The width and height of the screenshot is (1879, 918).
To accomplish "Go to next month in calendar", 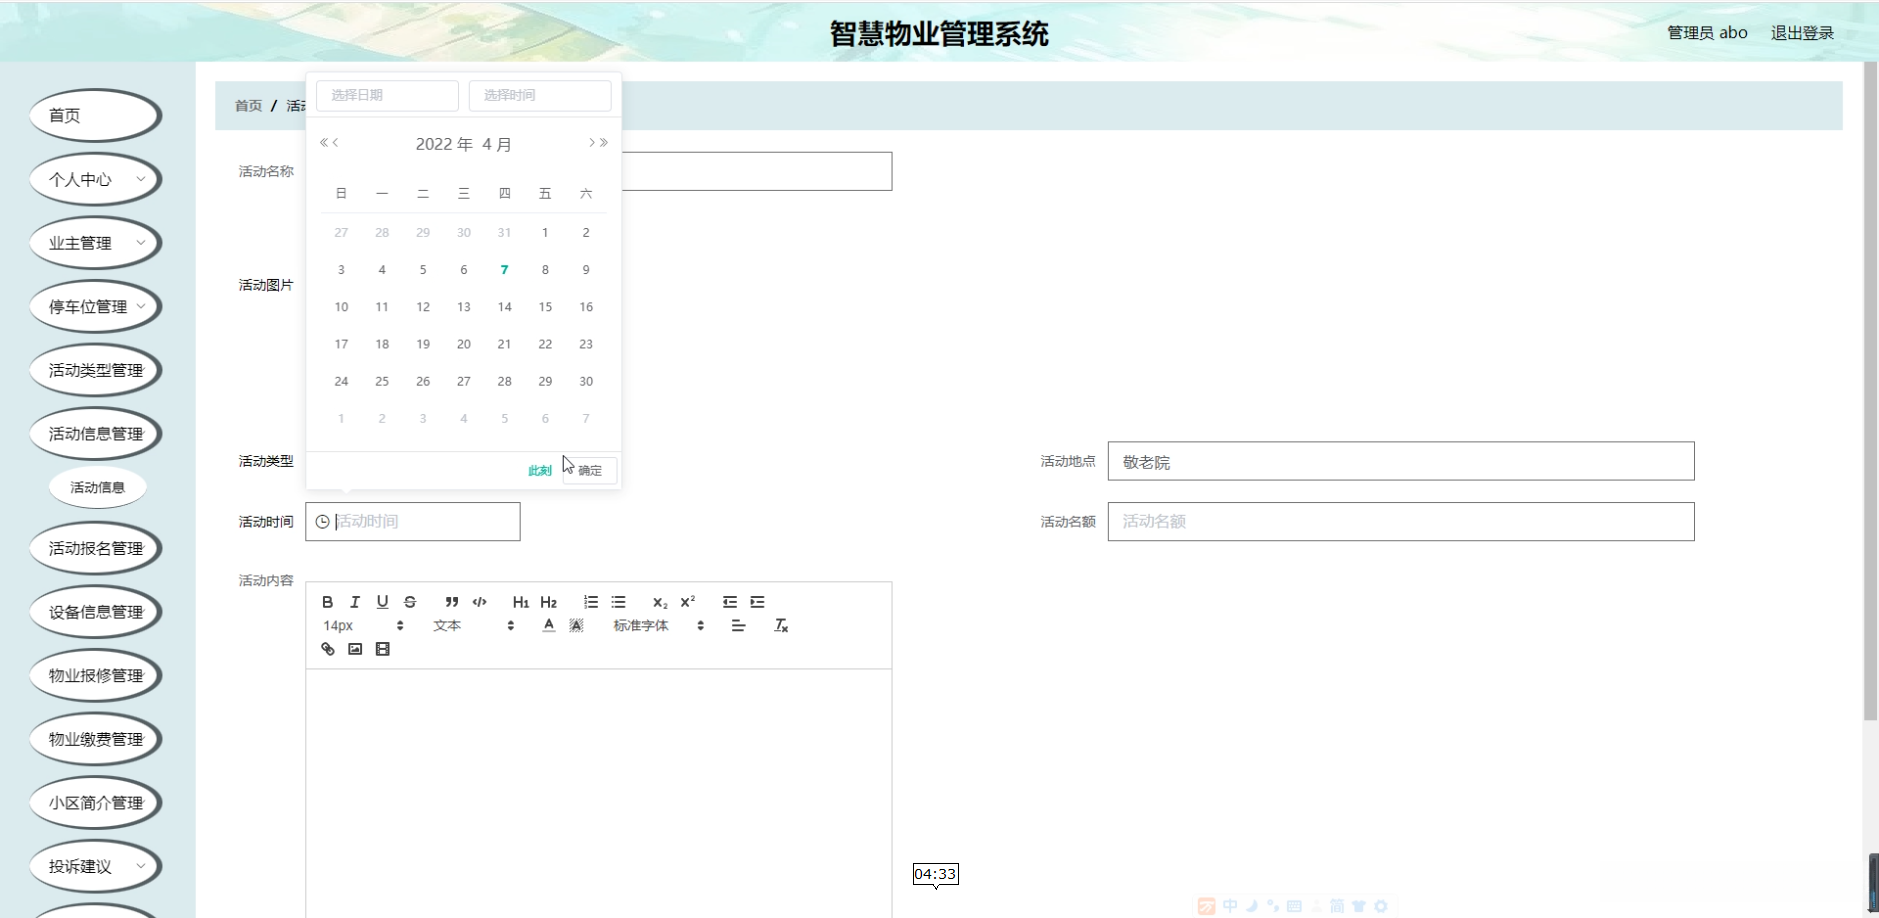I will [x=592, y=143].
